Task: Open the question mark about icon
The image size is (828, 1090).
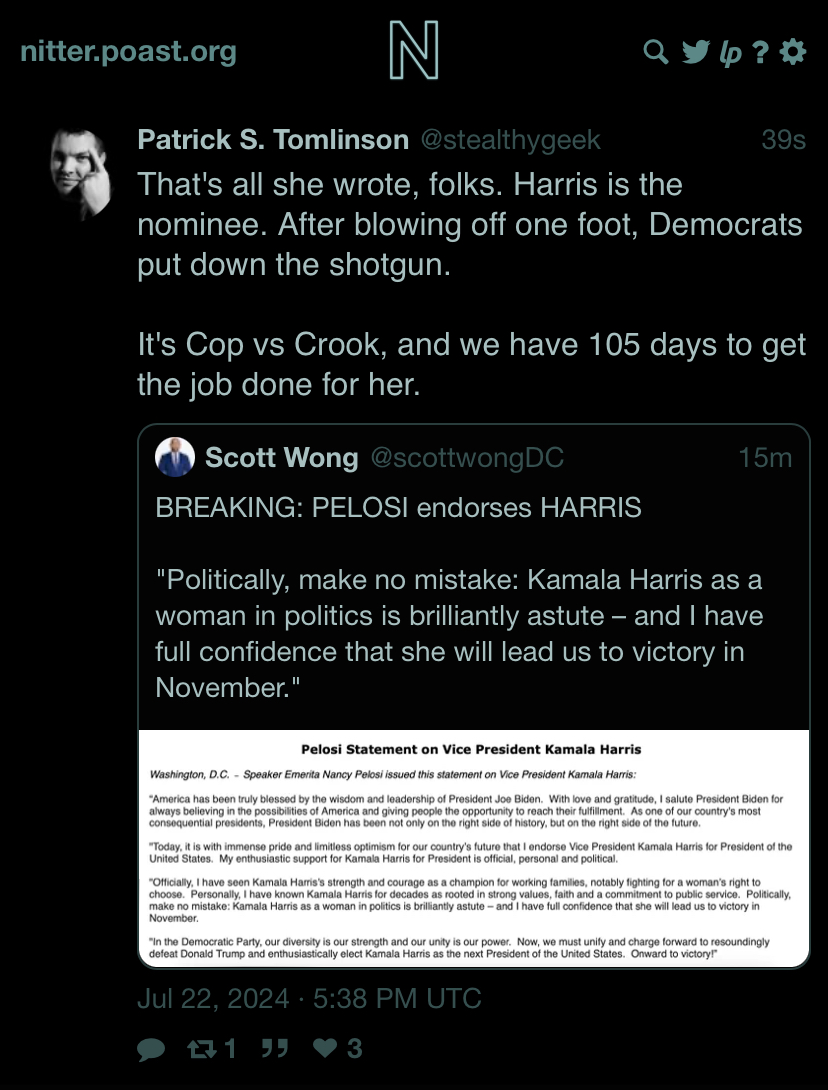Action: (761, 51)
